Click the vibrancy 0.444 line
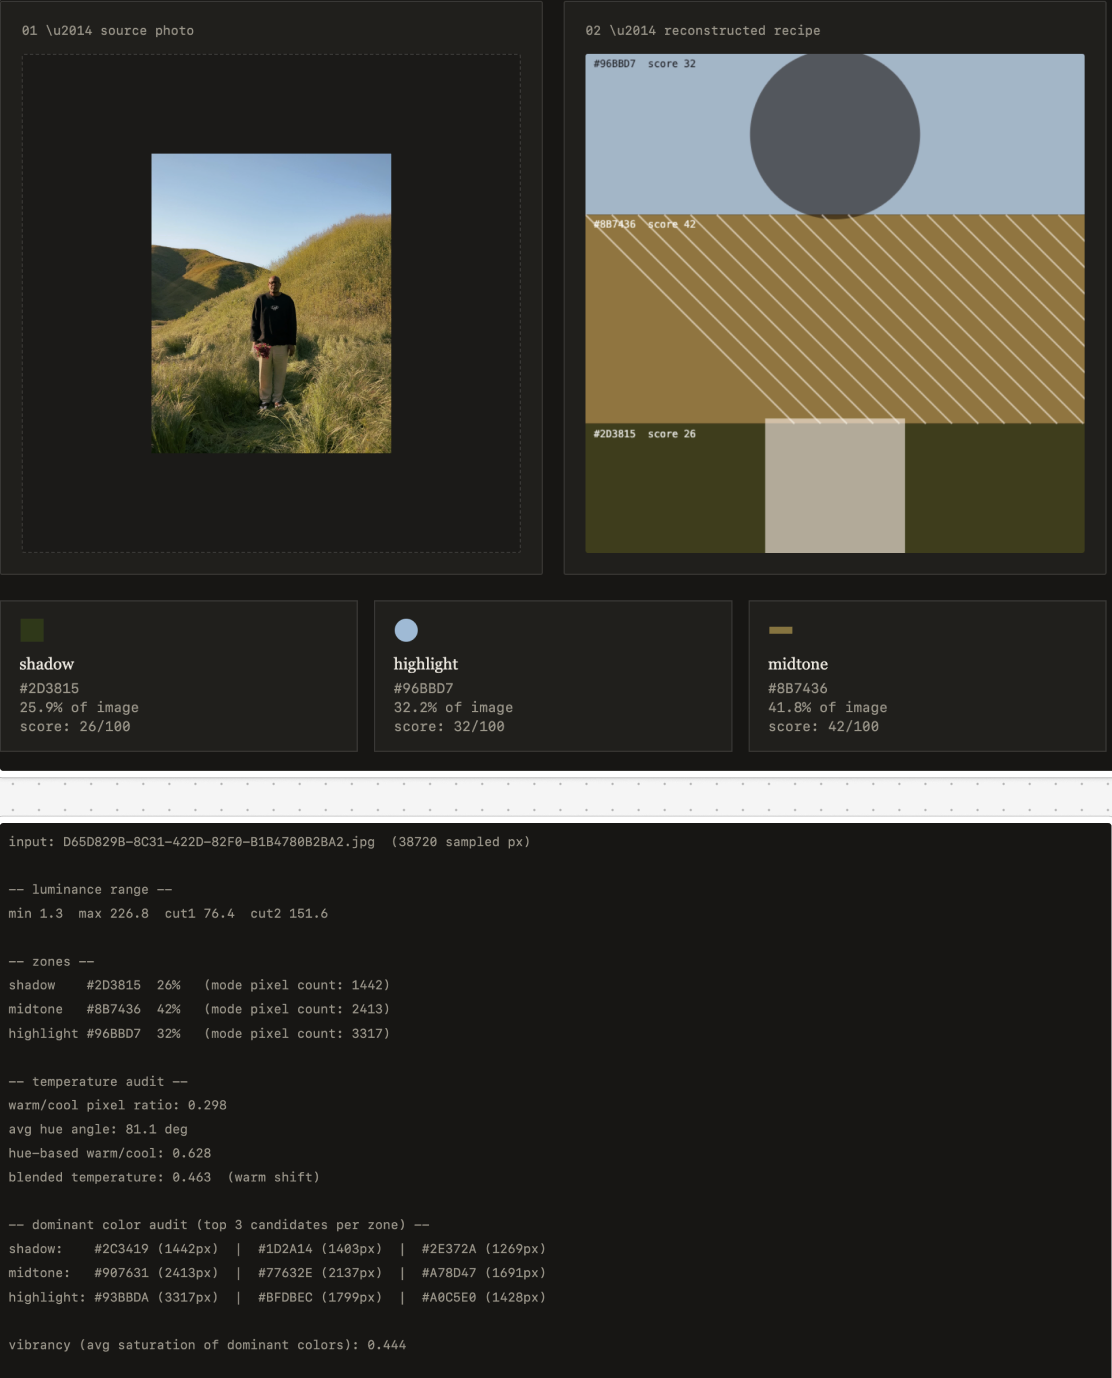1112x1378 pixels. 207,1345
